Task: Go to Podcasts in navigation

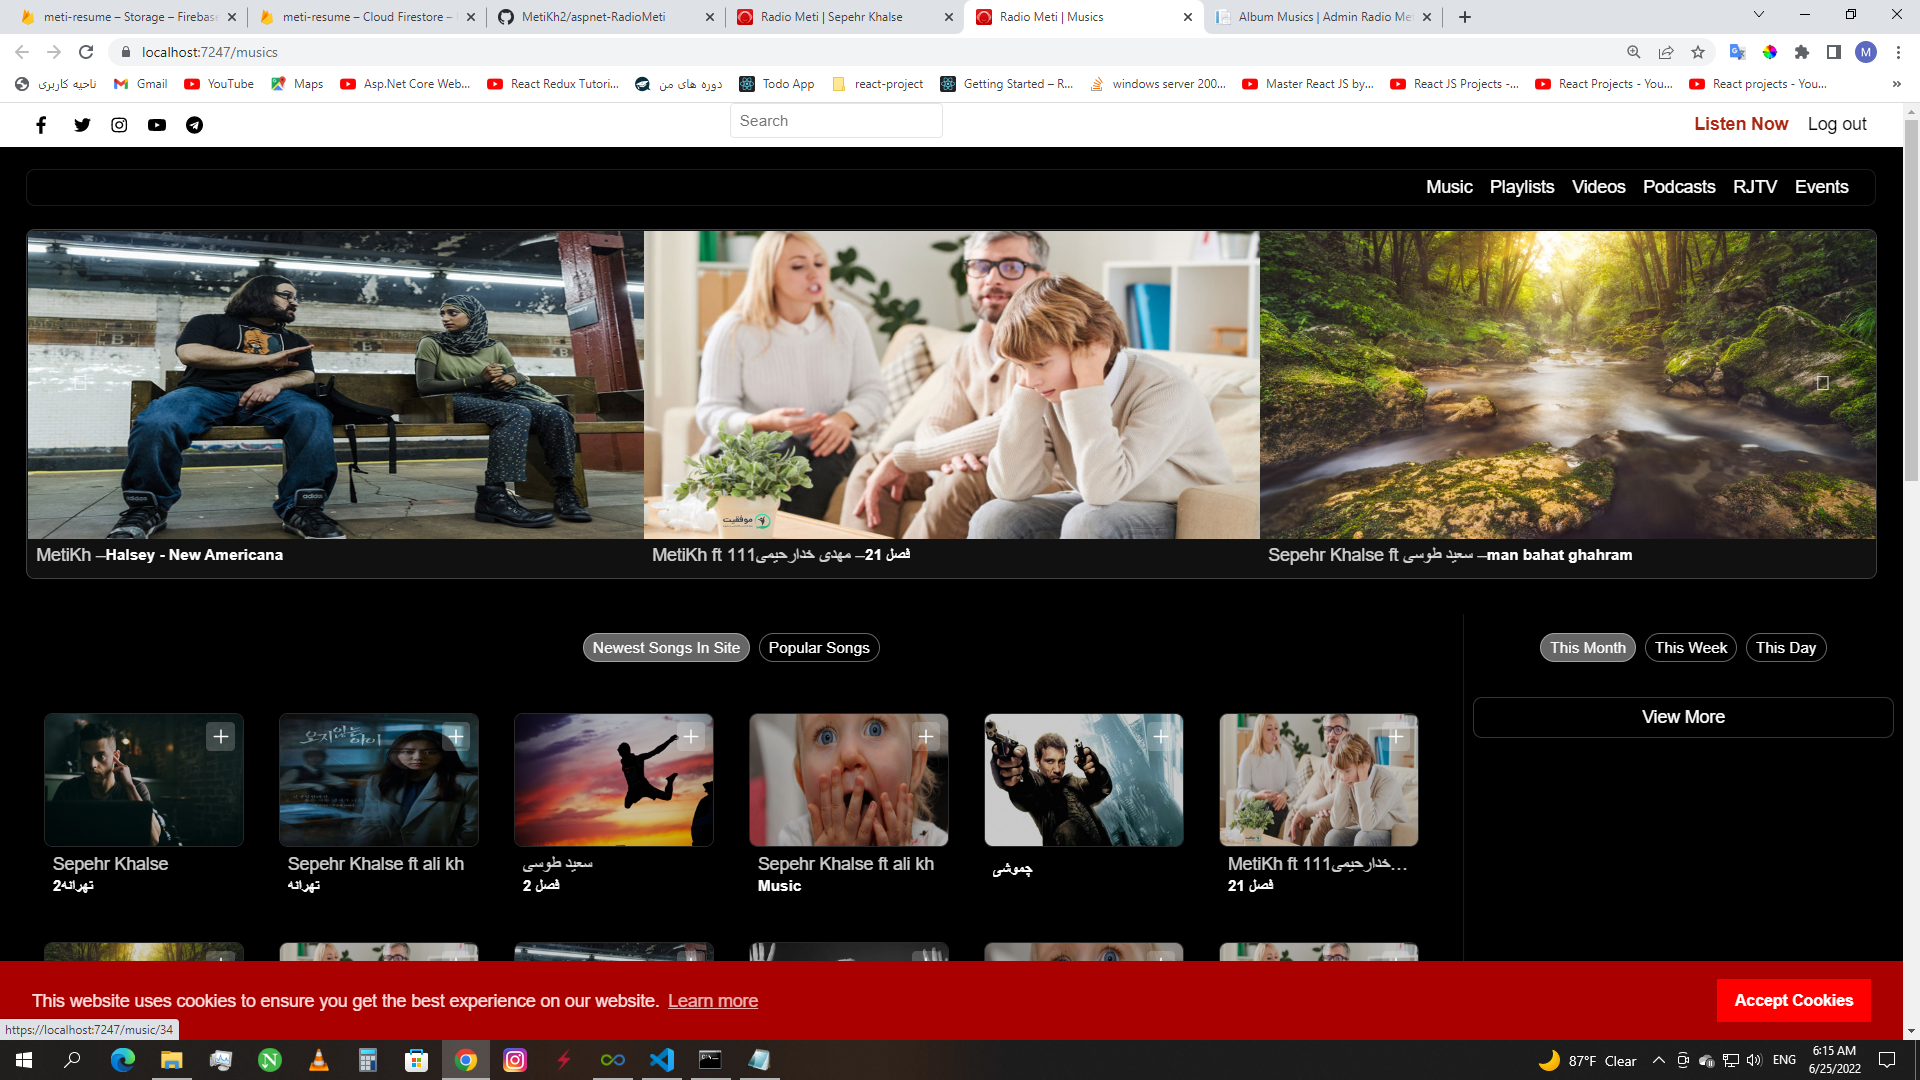Action: pyautogui.click(x=1678, y=187)
